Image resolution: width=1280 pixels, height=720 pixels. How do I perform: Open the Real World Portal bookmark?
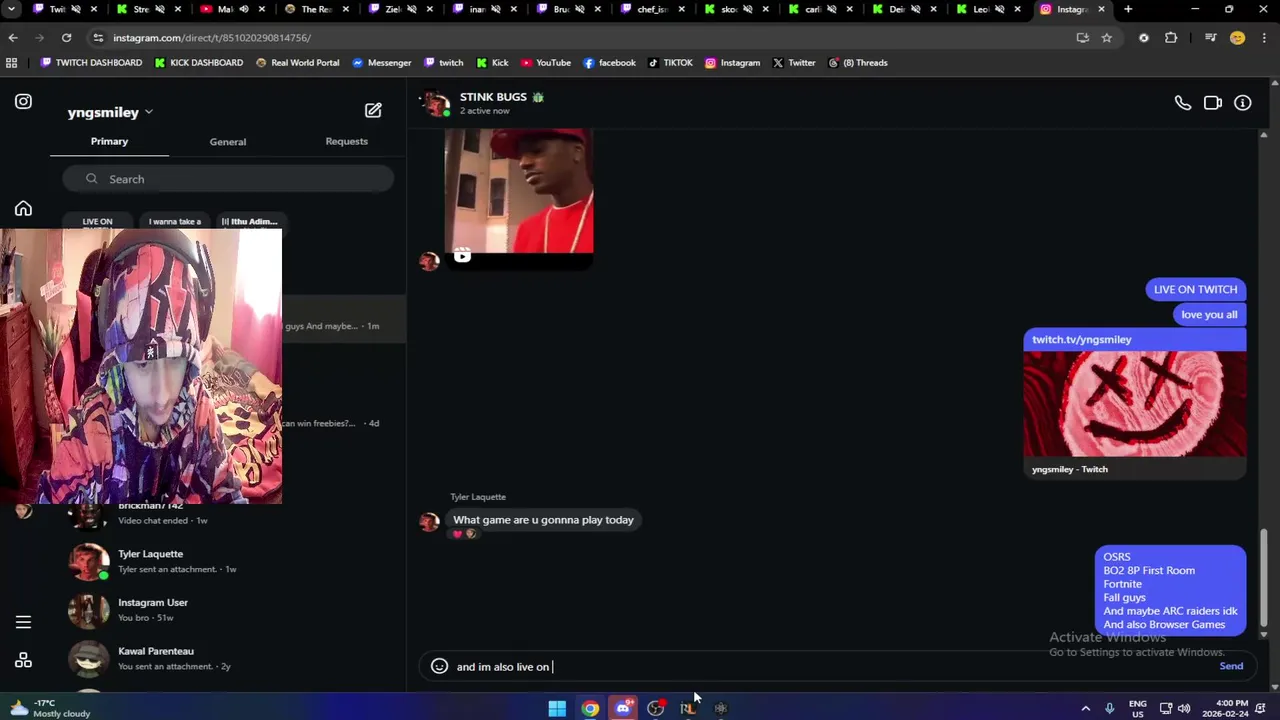point(297,62)
